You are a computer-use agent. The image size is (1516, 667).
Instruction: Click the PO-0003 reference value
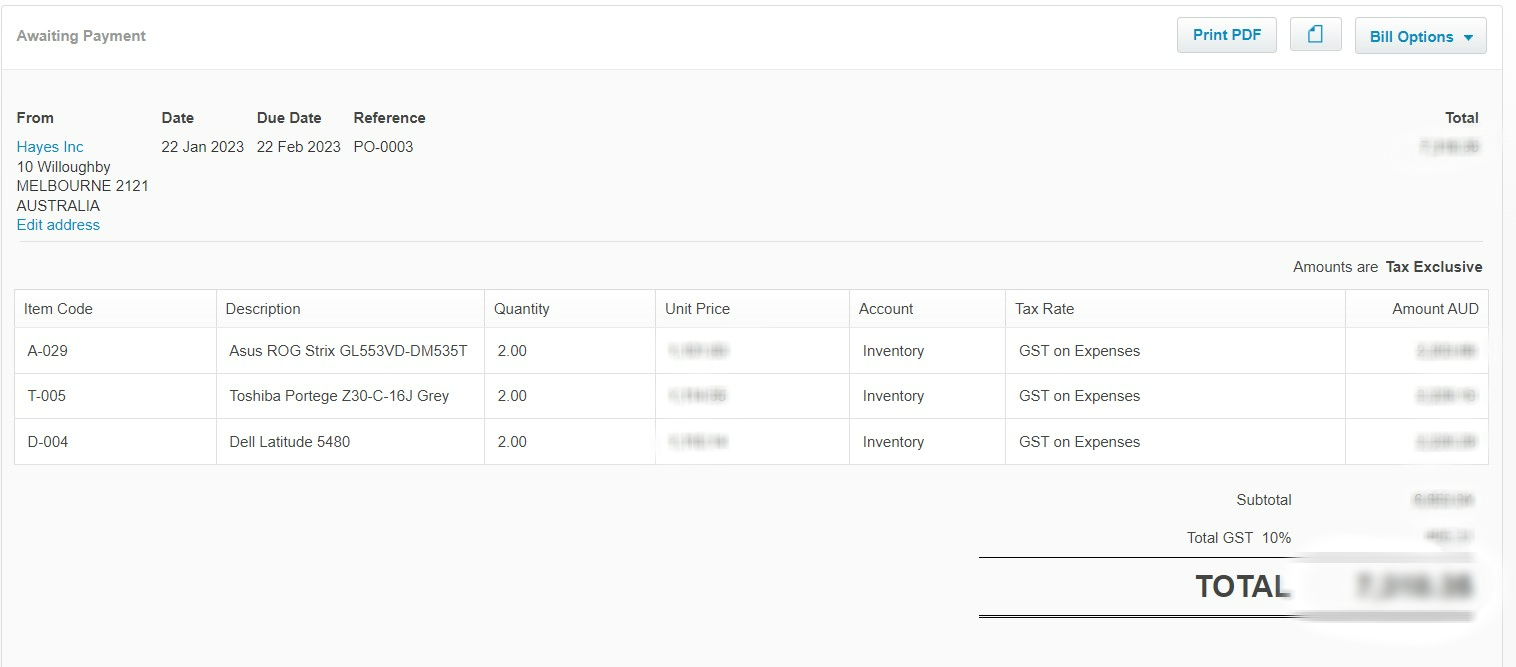click(383, 147)
